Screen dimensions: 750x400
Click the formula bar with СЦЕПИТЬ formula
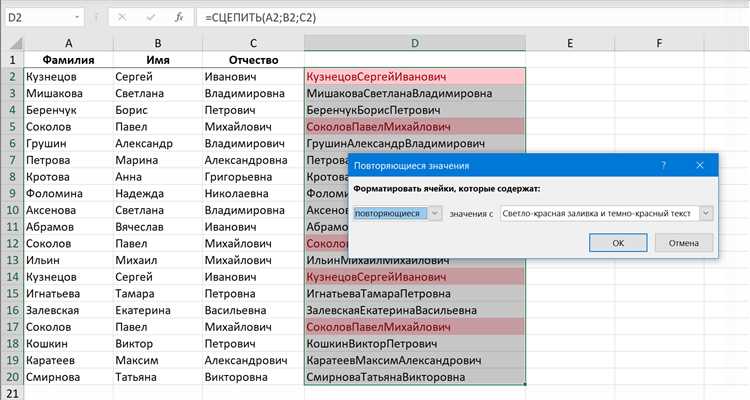coord(471,18)
